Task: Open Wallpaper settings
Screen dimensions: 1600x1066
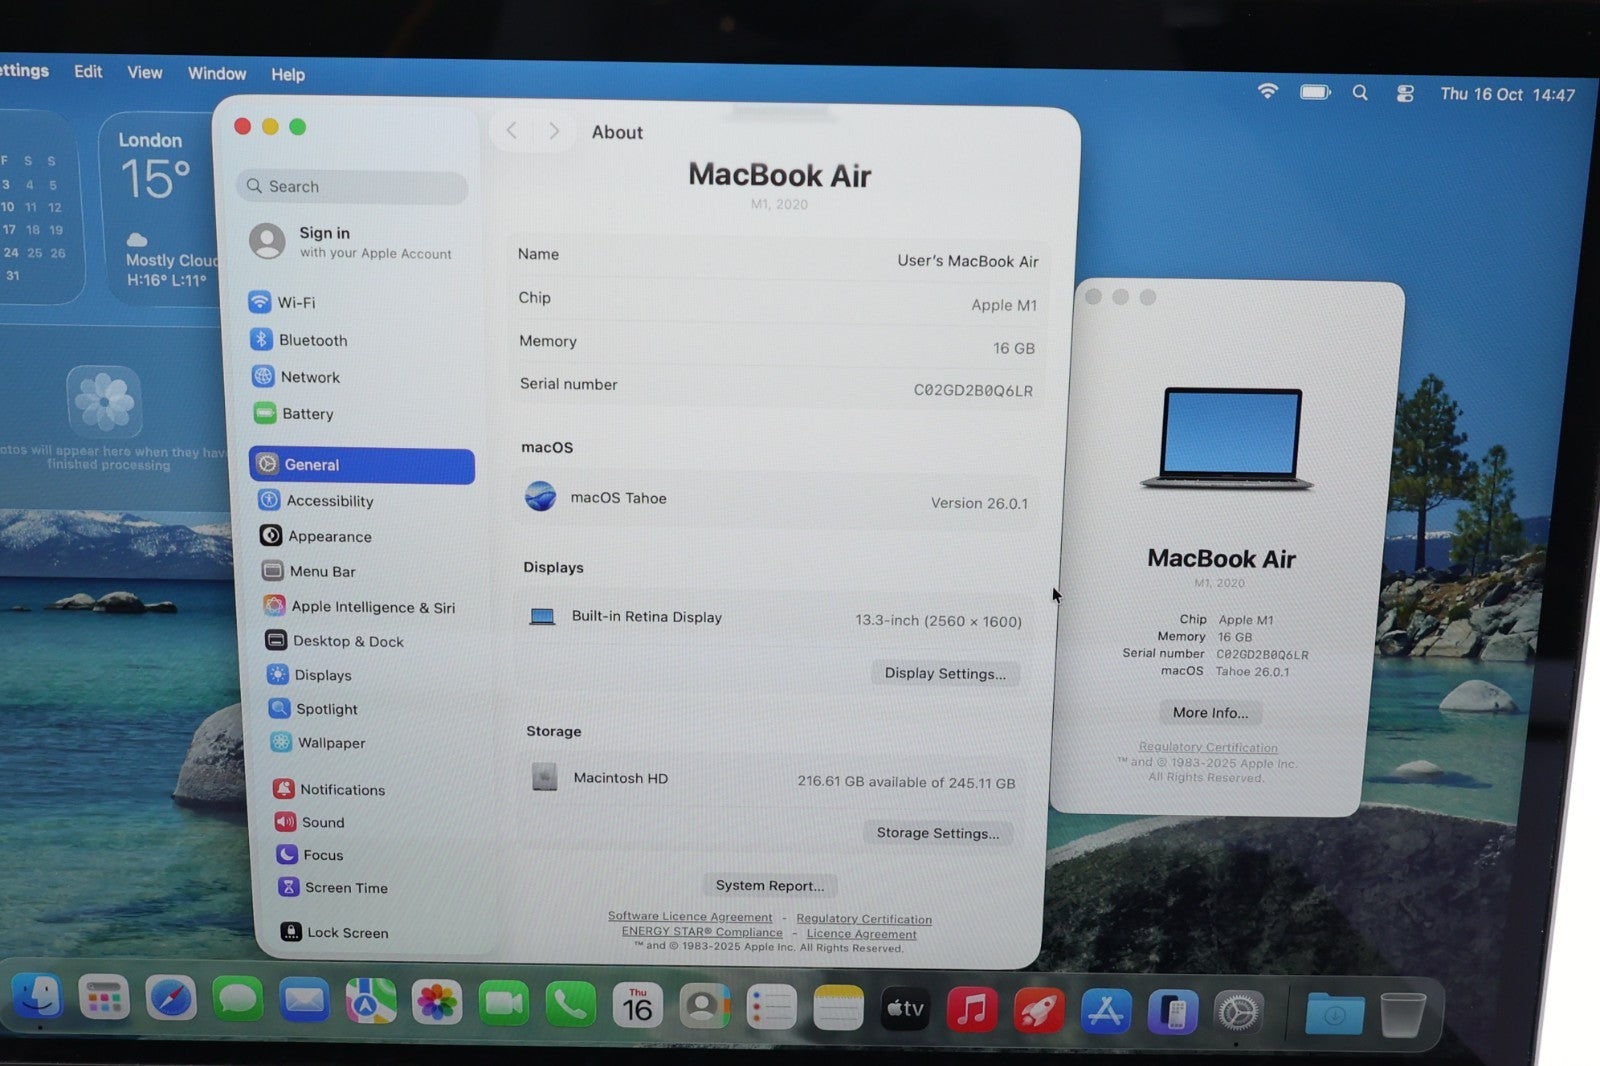Action: [x=330, y=743]
